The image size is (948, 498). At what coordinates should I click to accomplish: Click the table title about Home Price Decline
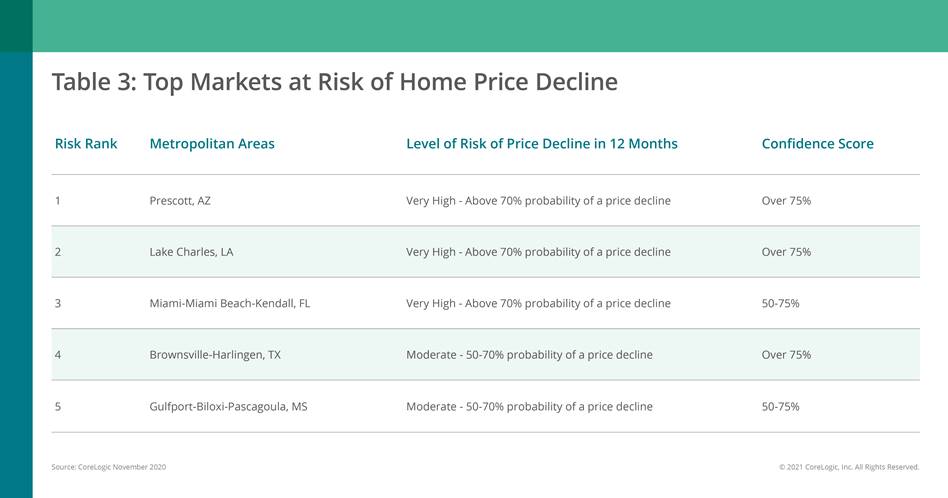334,82
